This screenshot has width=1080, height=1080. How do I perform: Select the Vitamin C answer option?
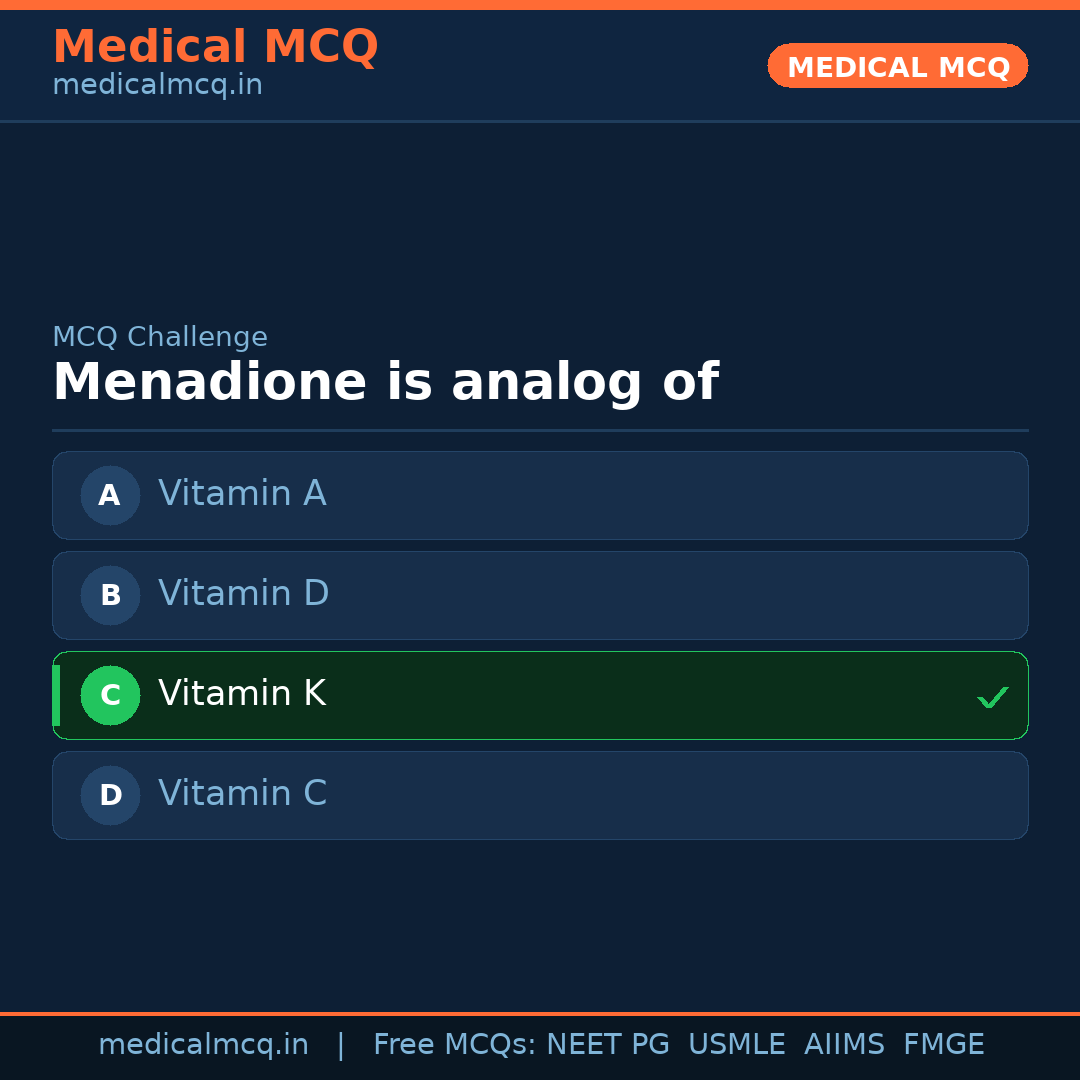click(540, 795)
